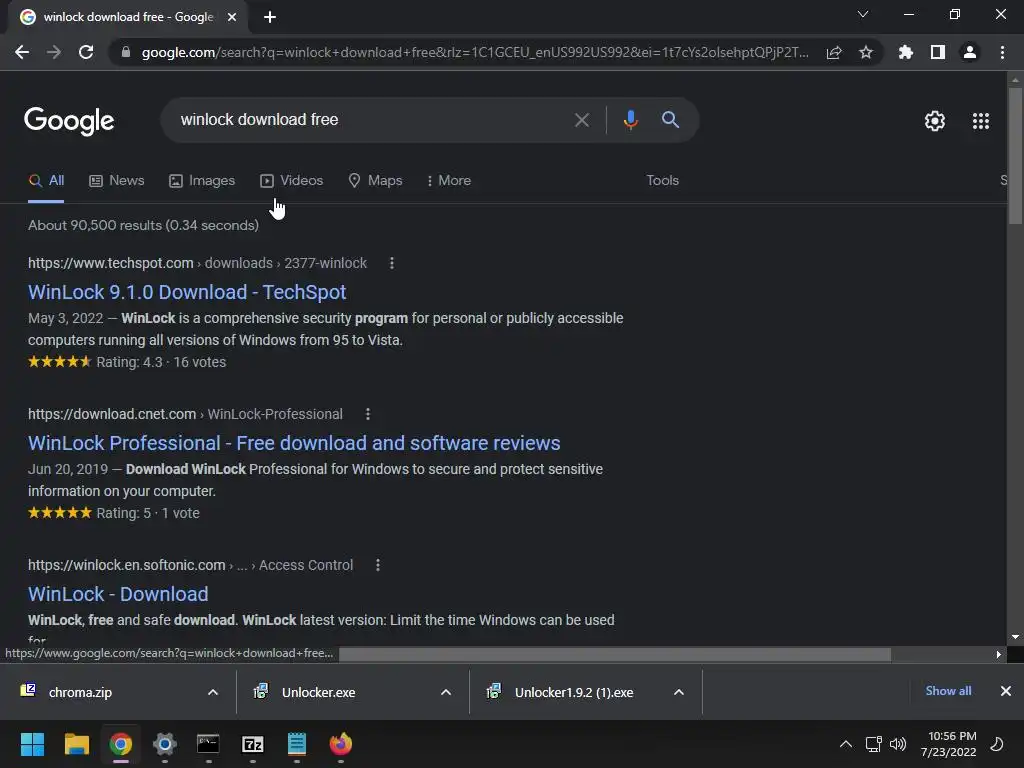Switch to the Images tab

coord(202,181)
